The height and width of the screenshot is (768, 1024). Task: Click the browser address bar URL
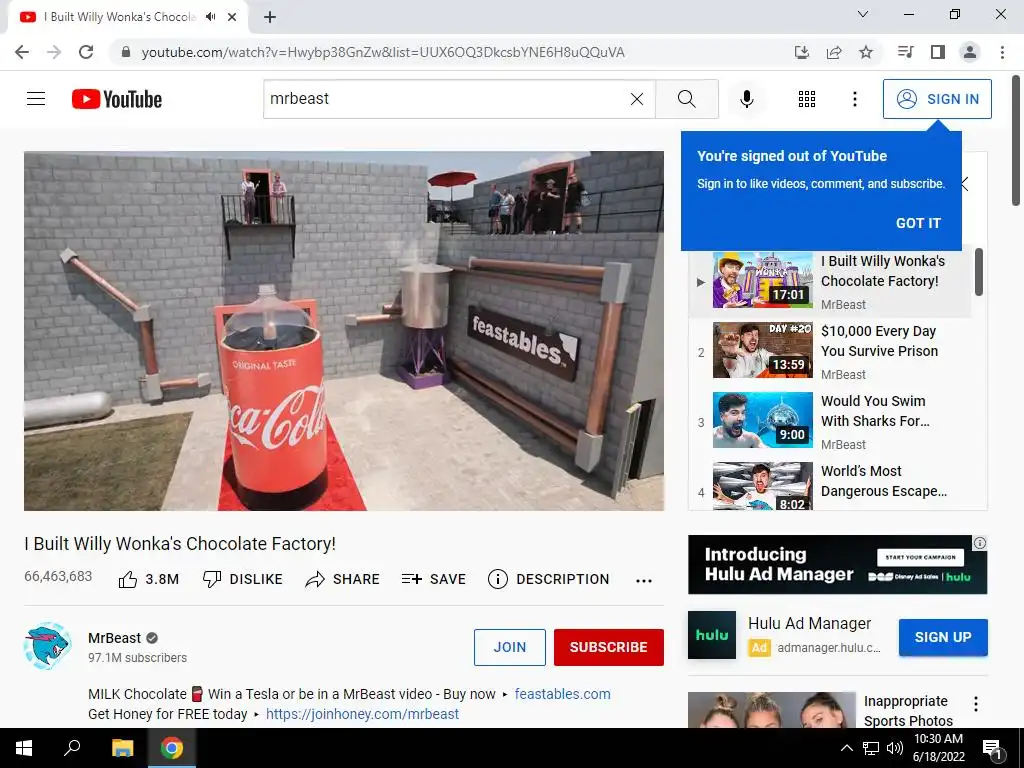(x=383, y=52)
